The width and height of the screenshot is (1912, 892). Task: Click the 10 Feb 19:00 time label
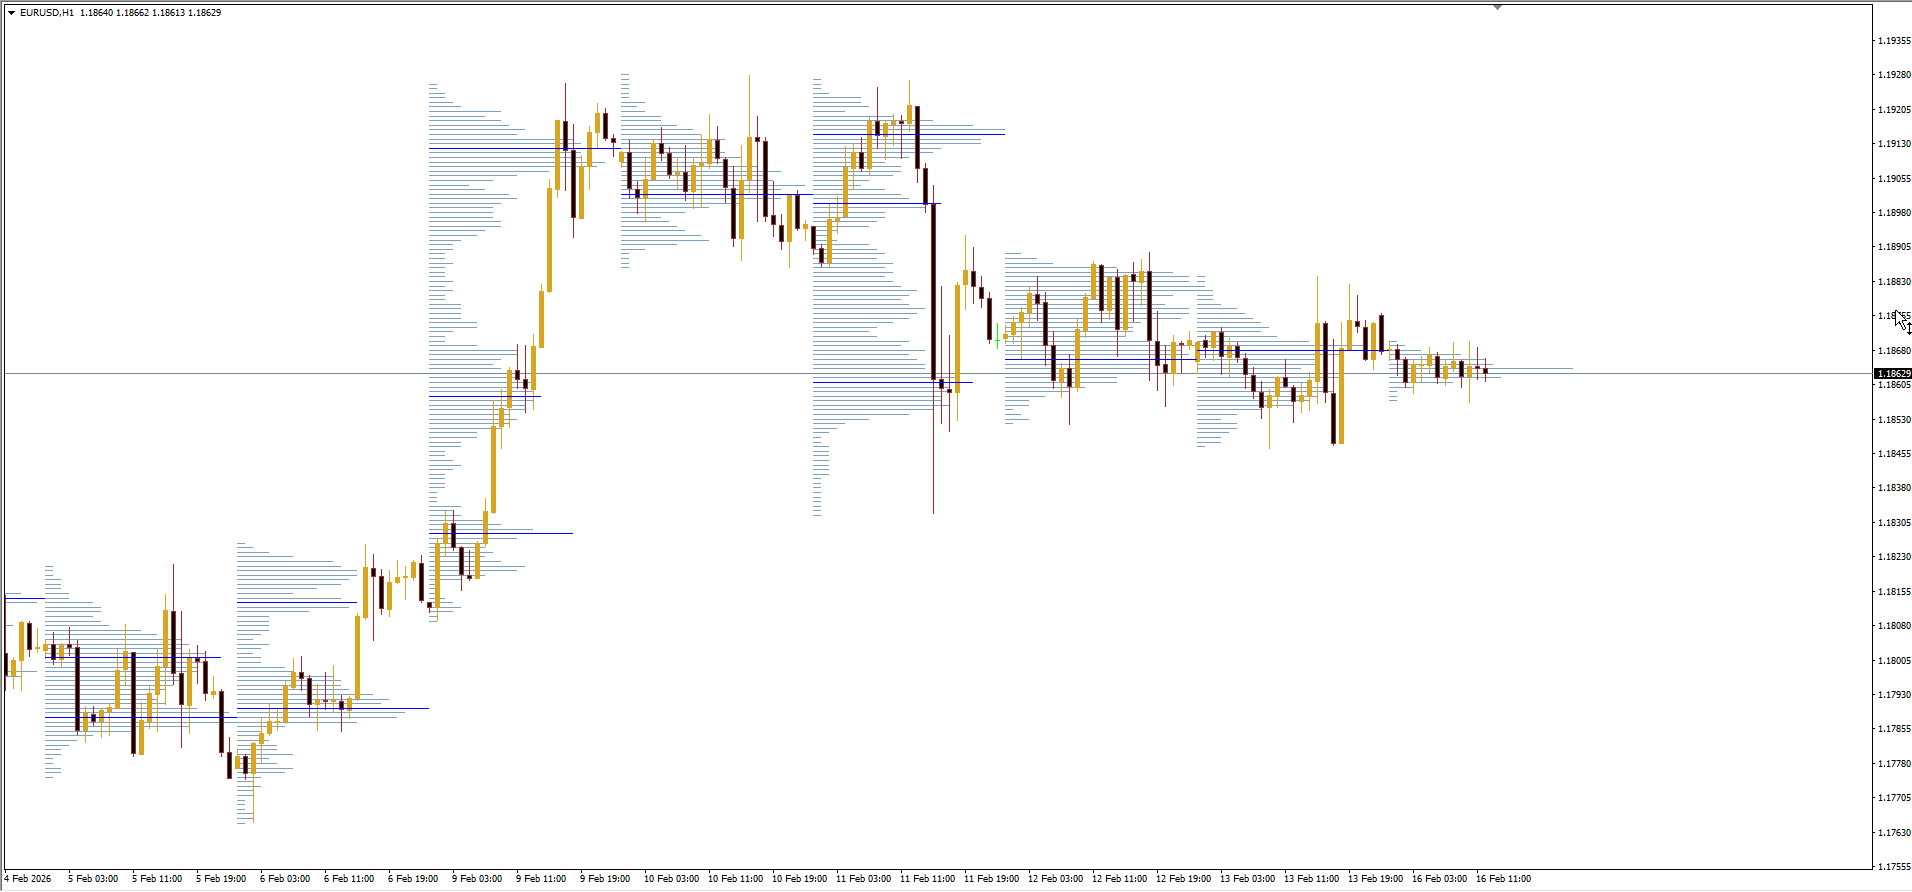point(799,879)
